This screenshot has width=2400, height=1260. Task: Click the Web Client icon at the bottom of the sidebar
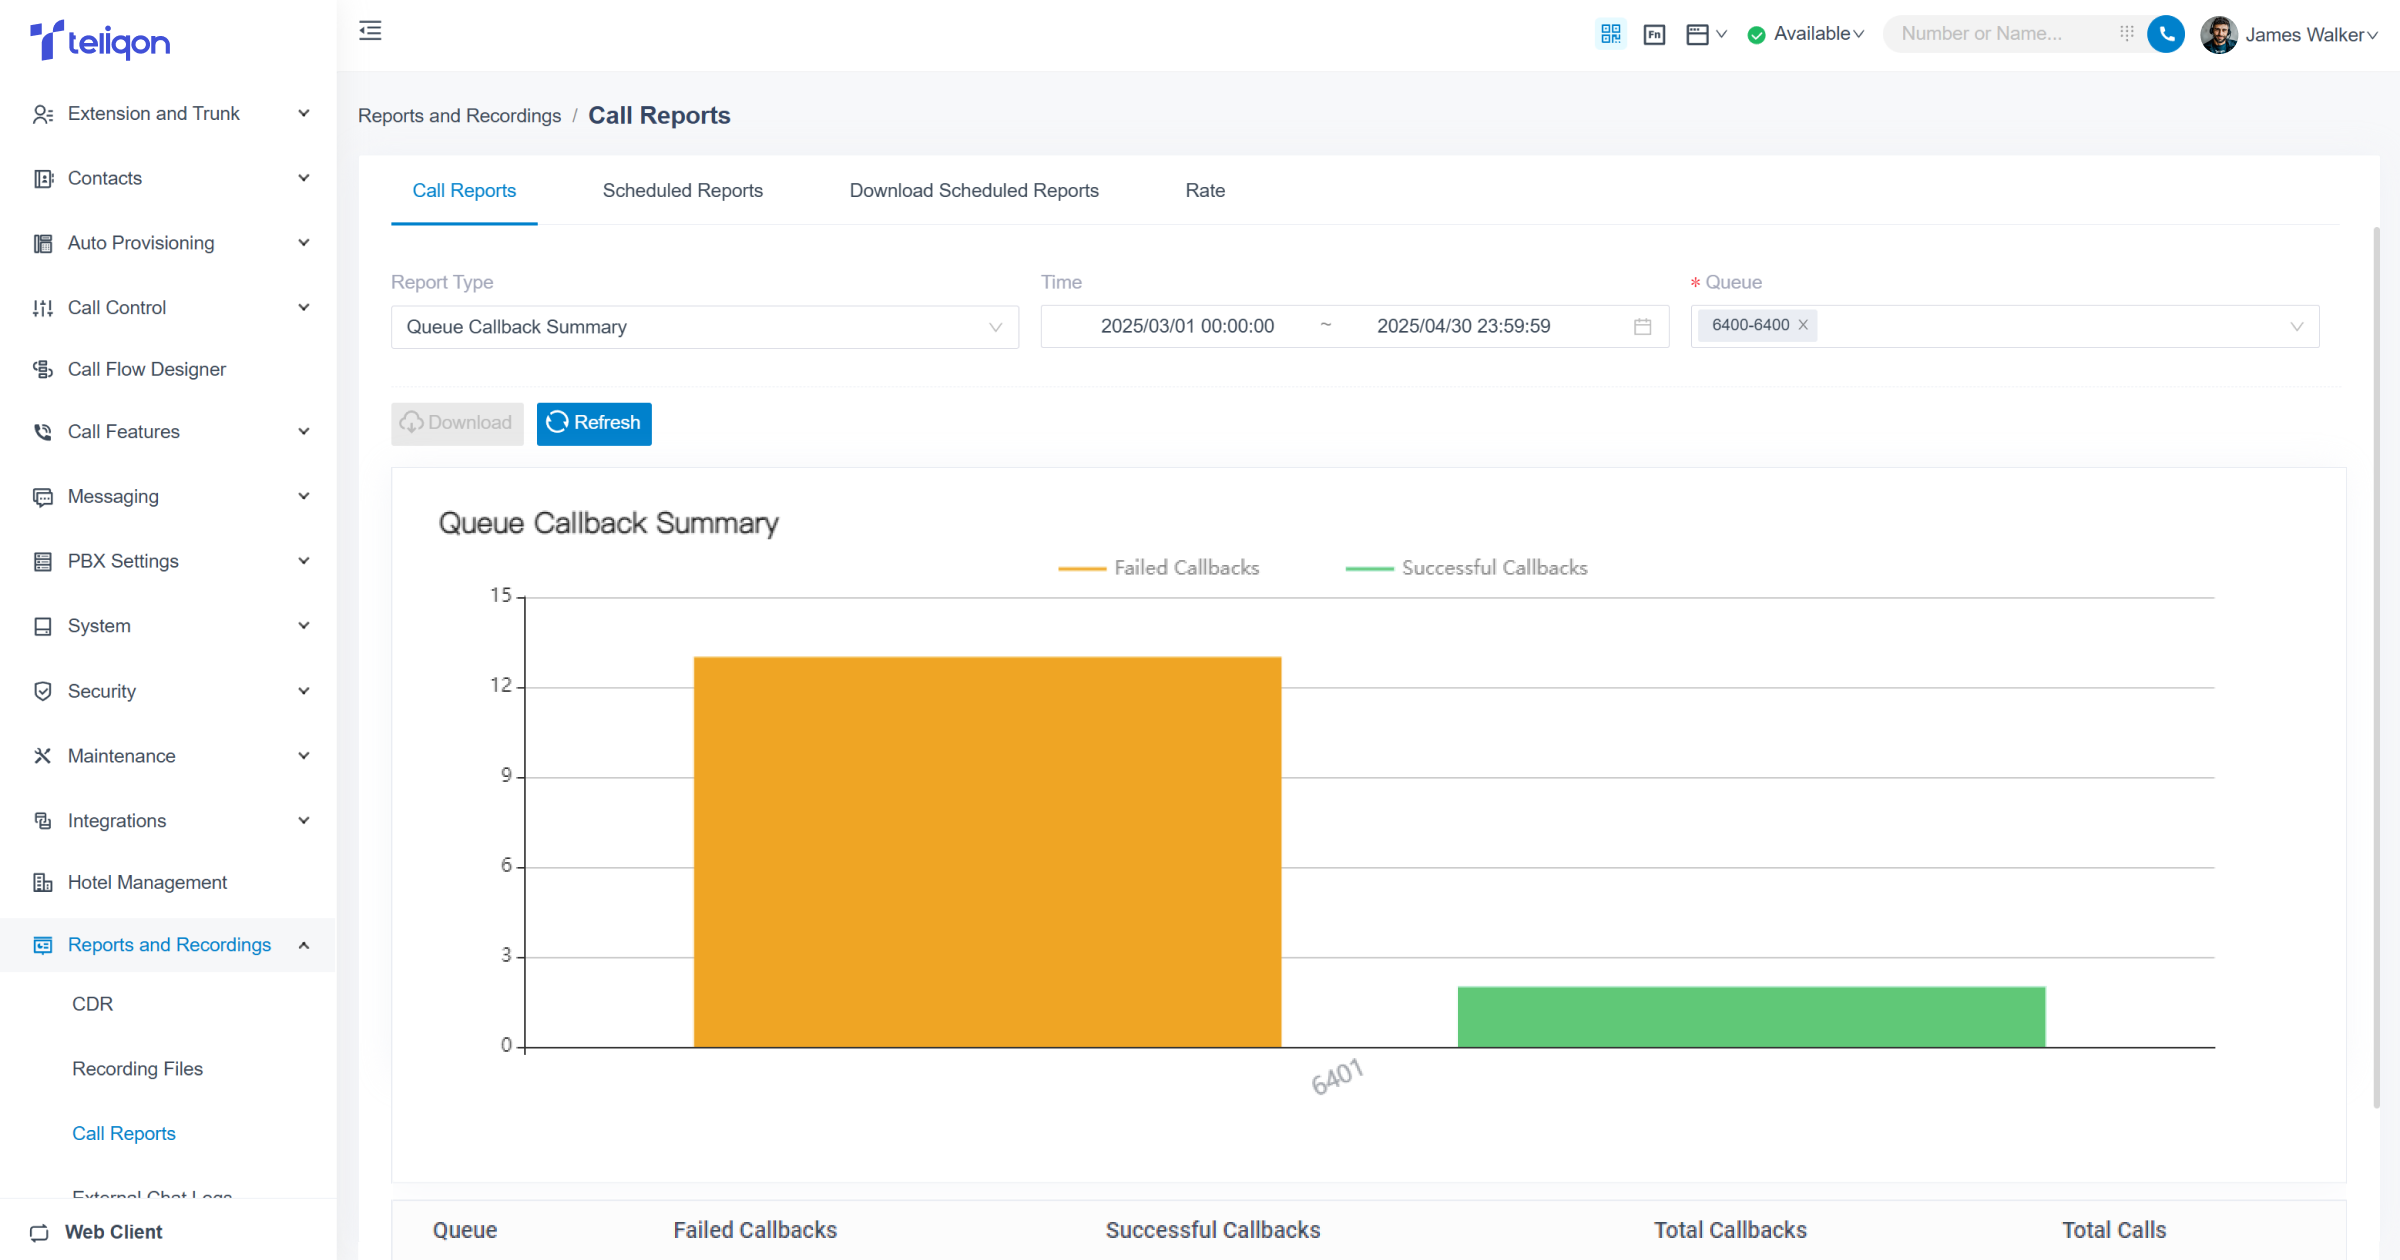[40, 1232]
